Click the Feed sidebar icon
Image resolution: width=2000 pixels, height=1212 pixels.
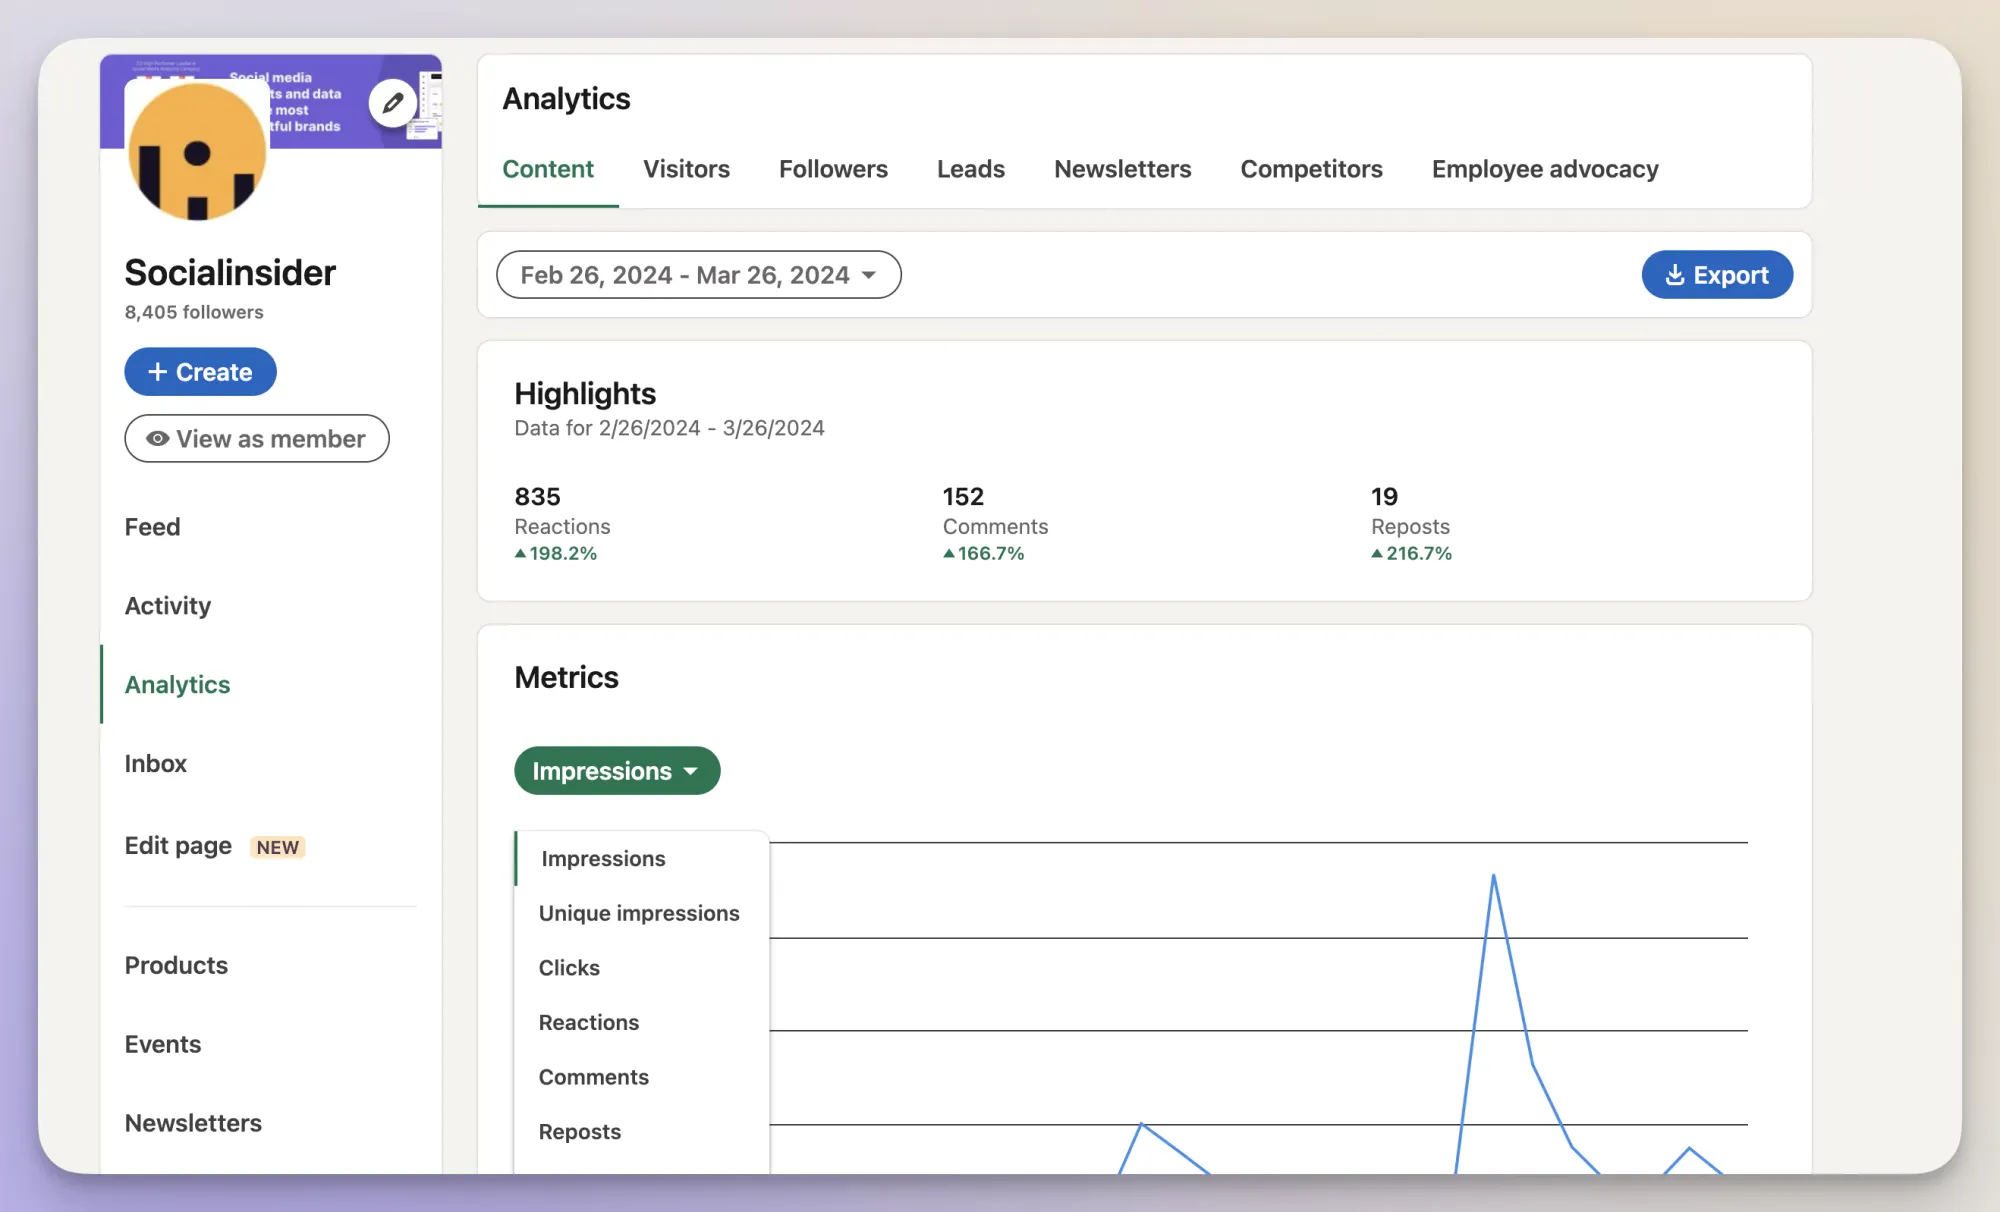click(151, 525)
